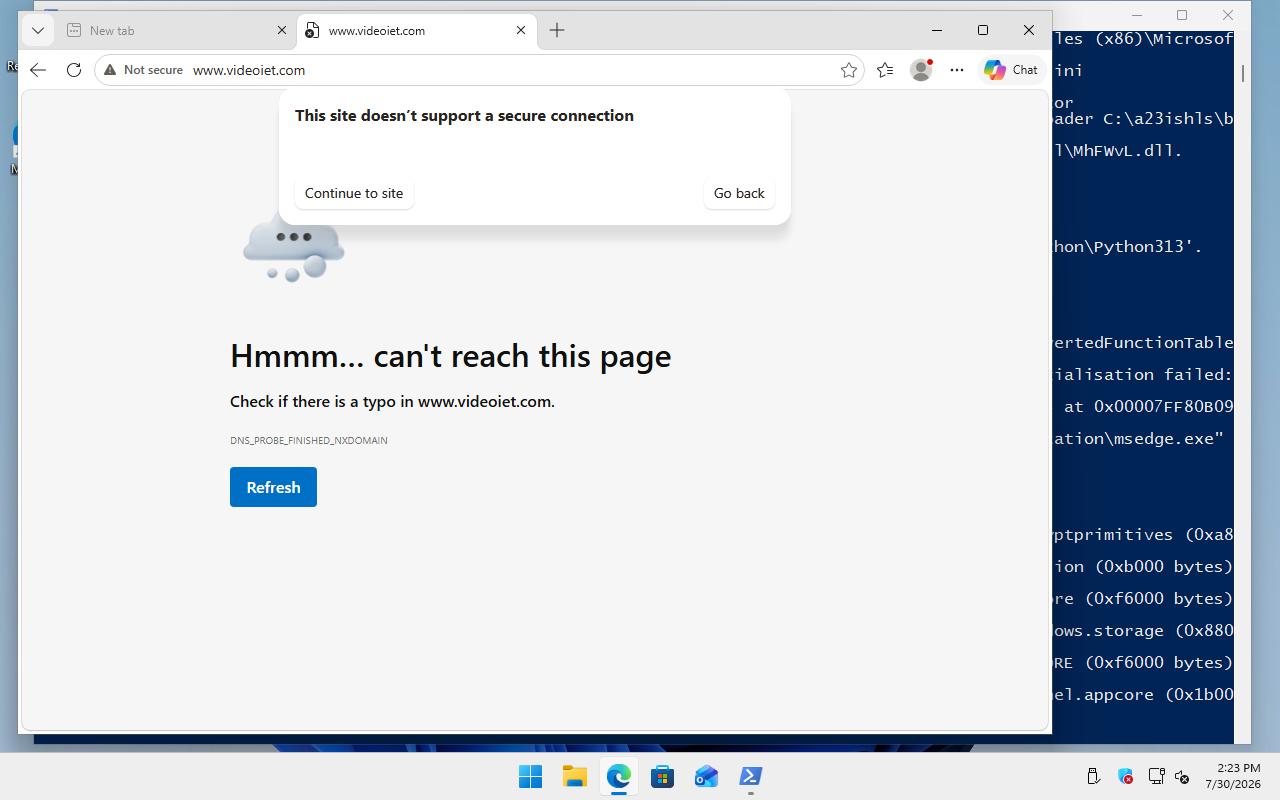Image resolution: width=1280 pixels, height=800 pixels.
Task: Select the www.videoiet.com tab
Action: (x=417, y=30)
